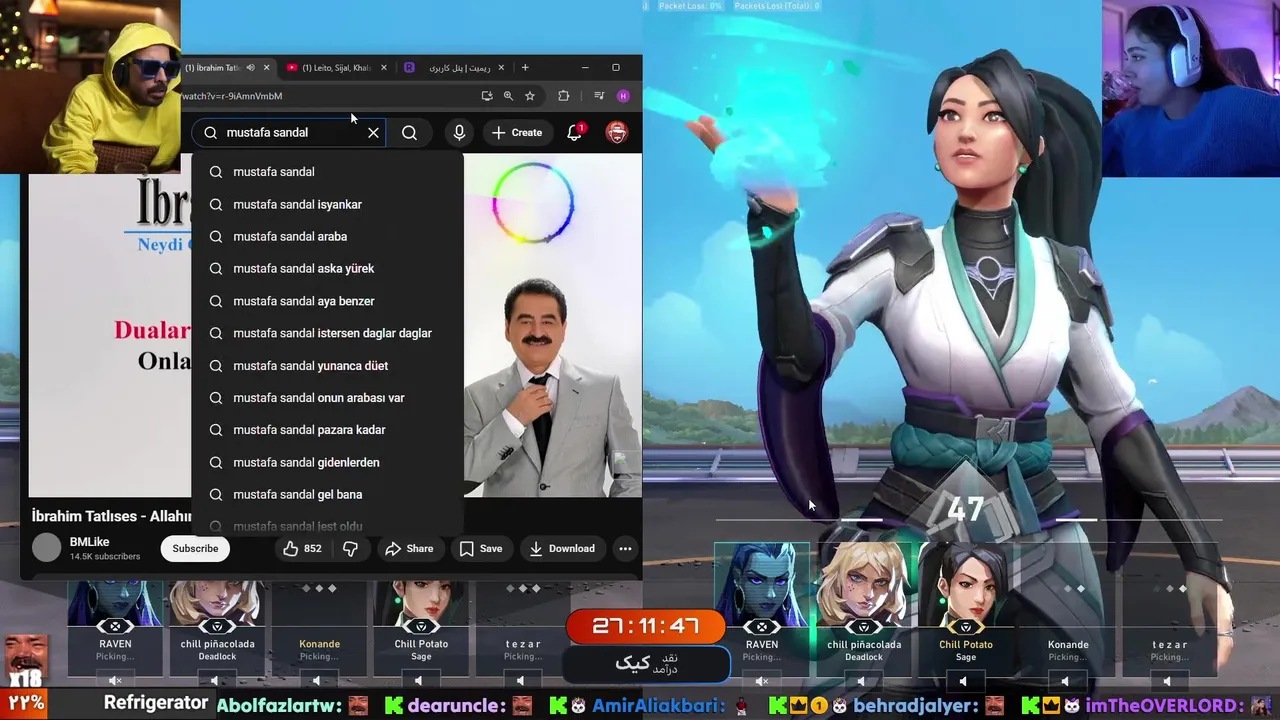The width and height of the screenshot is (1280, 720).
Task: Mute tezar voice icon below YouTube window
Action: (x=521, y=681)
